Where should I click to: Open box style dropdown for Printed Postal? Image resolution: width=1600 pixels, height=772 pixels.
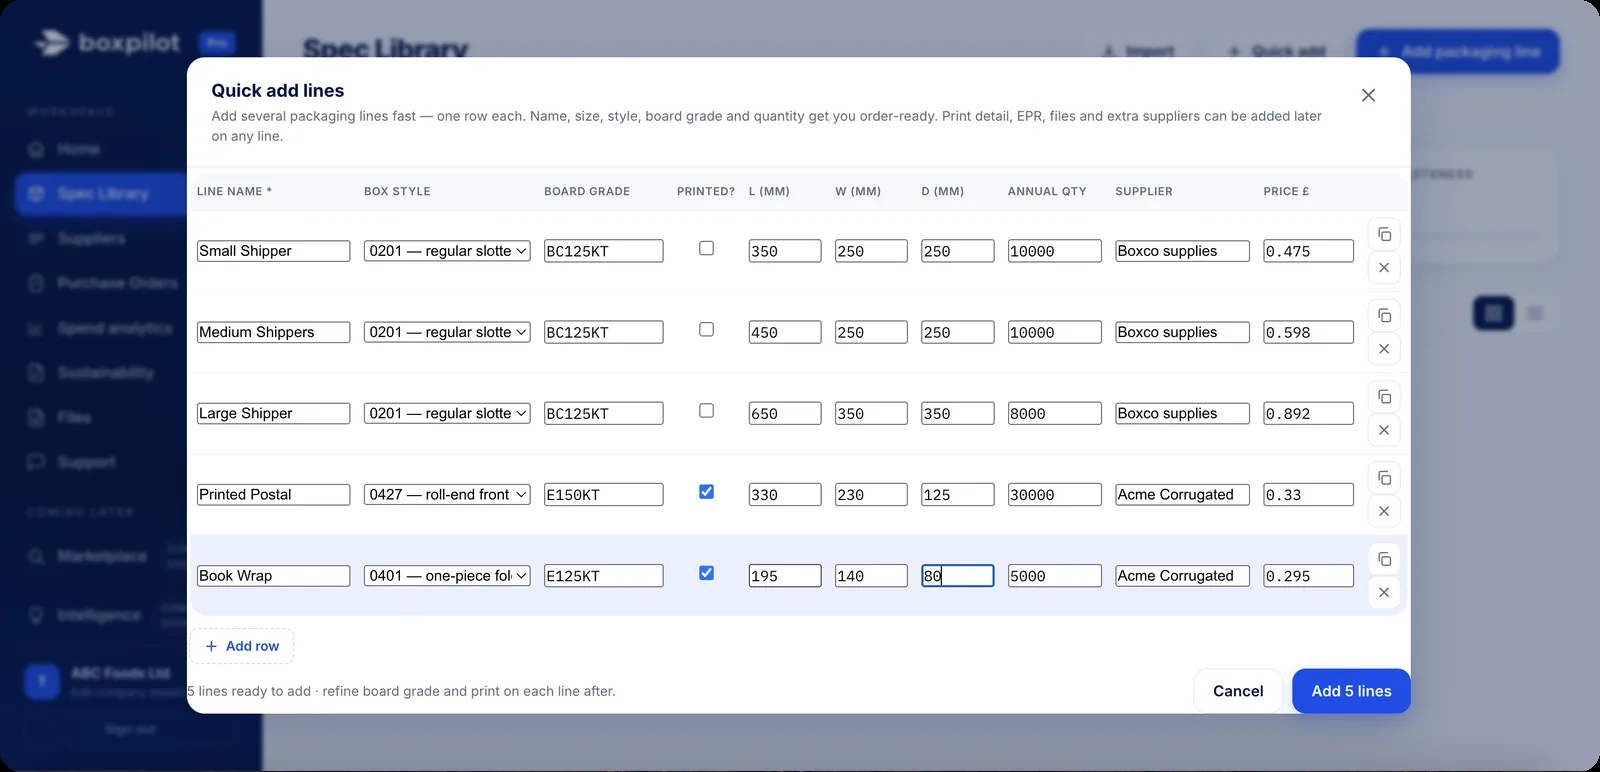tap(447, 494)
